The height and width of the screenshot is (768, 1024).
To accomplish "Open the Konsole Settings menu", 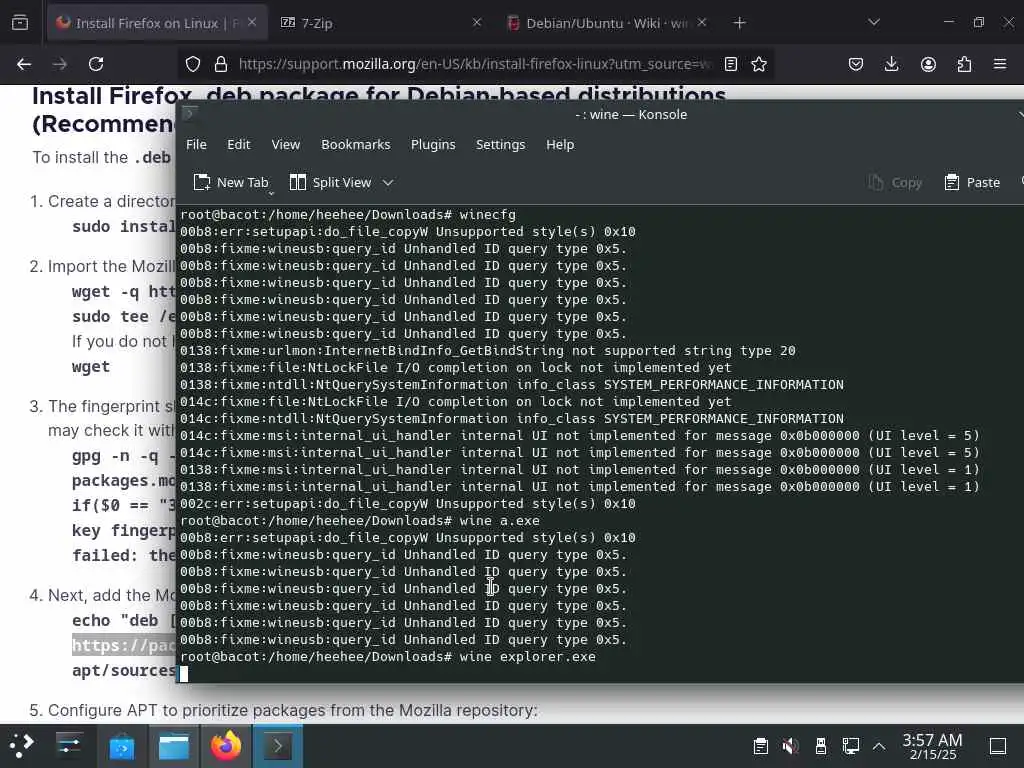I will (500, 144).
